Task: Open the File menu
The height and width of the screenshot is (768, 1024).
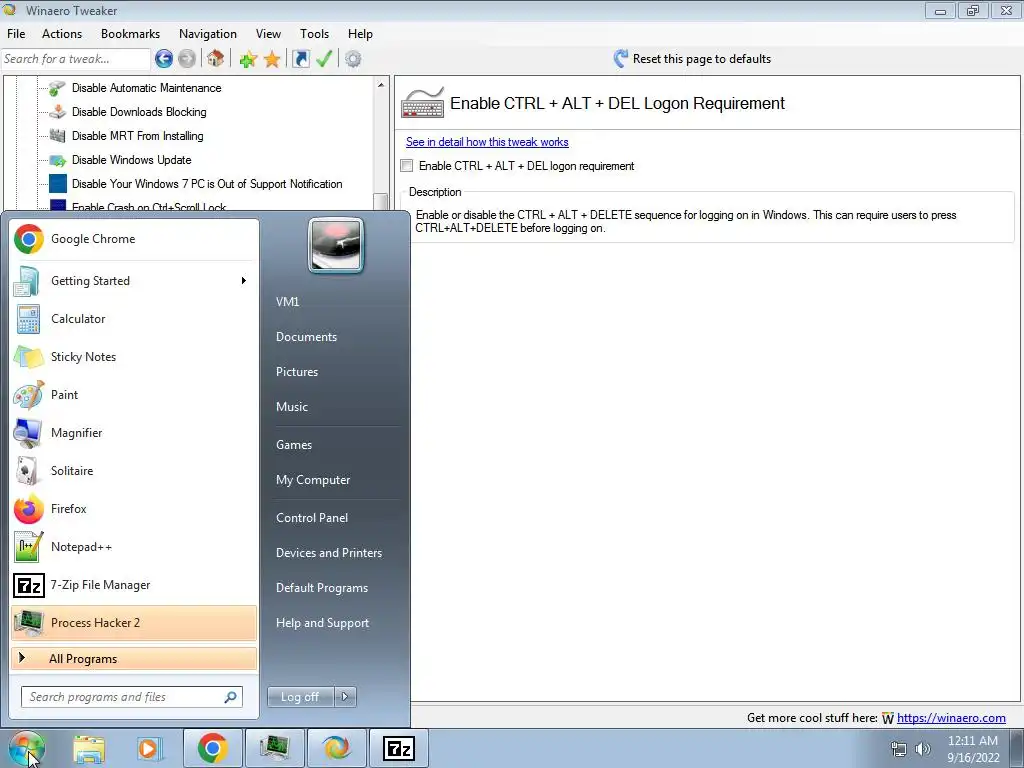Action: pos(16,34)
